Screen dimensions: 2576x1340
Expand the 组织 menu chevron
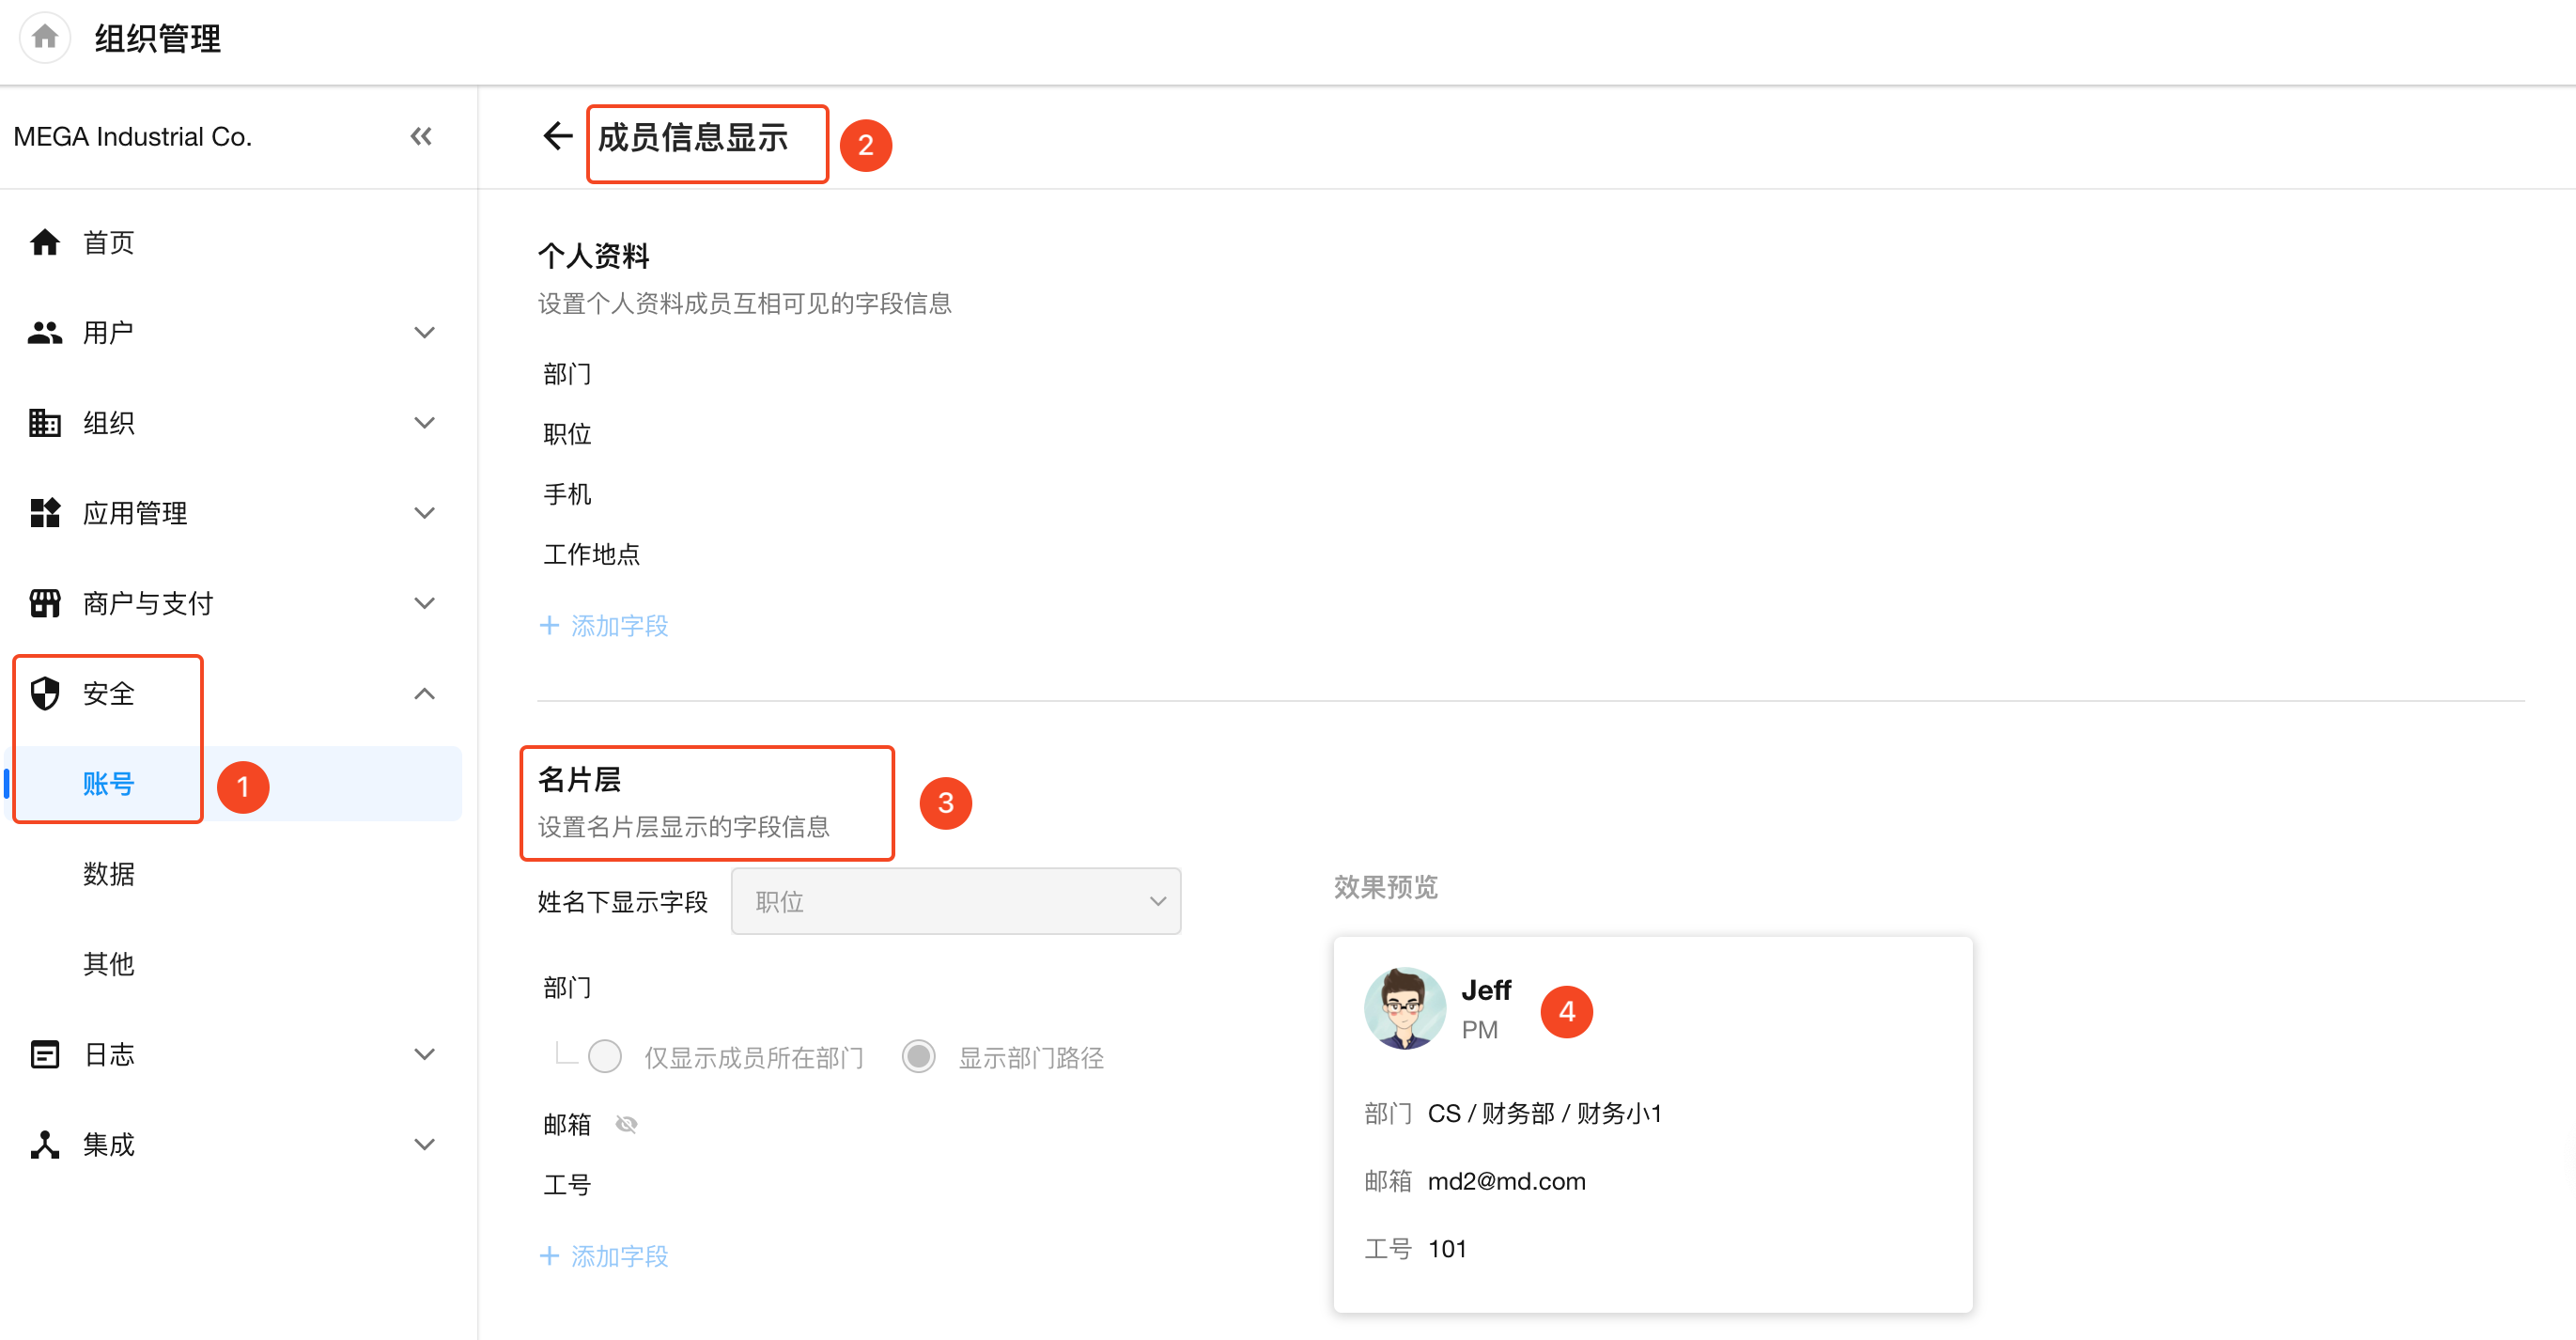click(x=424, y=423)
